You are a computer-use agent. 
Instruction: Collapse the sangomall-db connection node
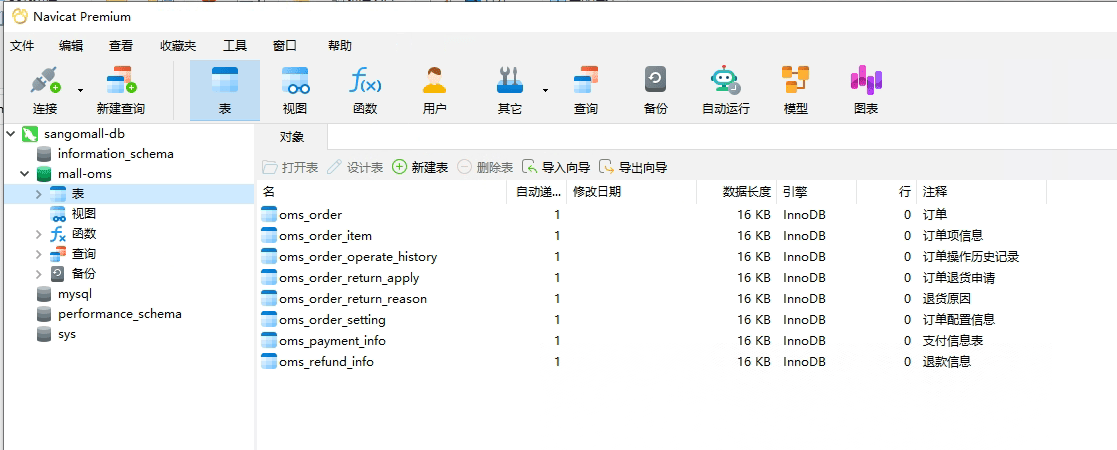(11, 134)
